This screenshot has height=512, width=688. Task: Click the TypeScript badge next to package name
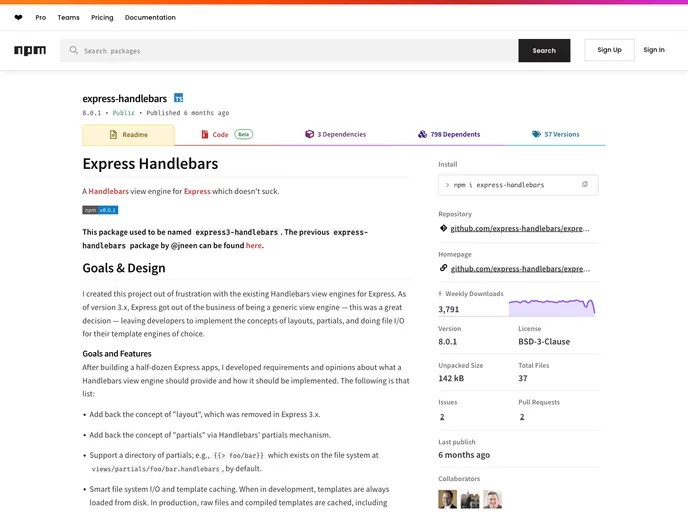click(x=179, y=98)
